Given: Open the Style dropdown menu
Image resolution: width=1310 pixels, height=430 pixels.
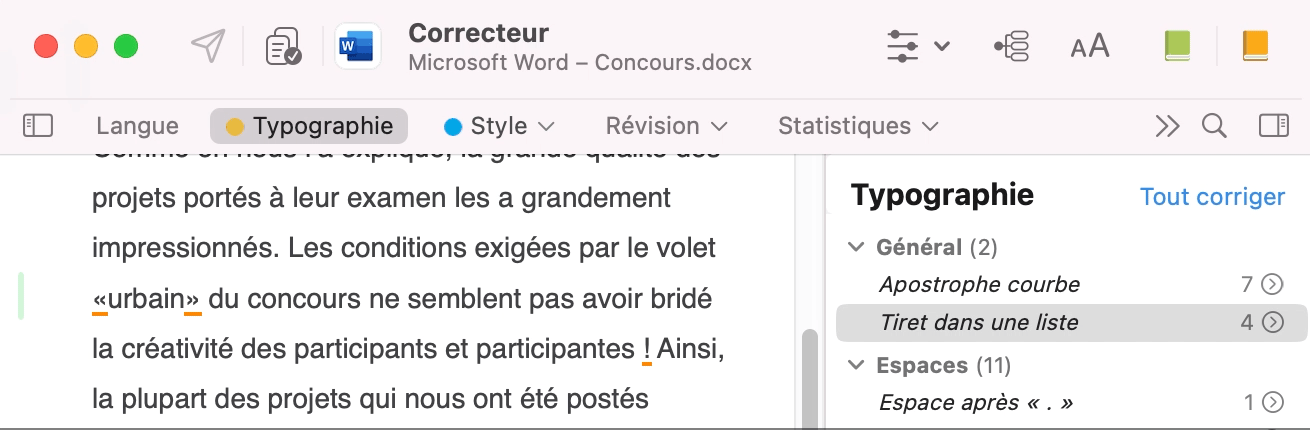Looking at the screenshot, I should point(499,126).
